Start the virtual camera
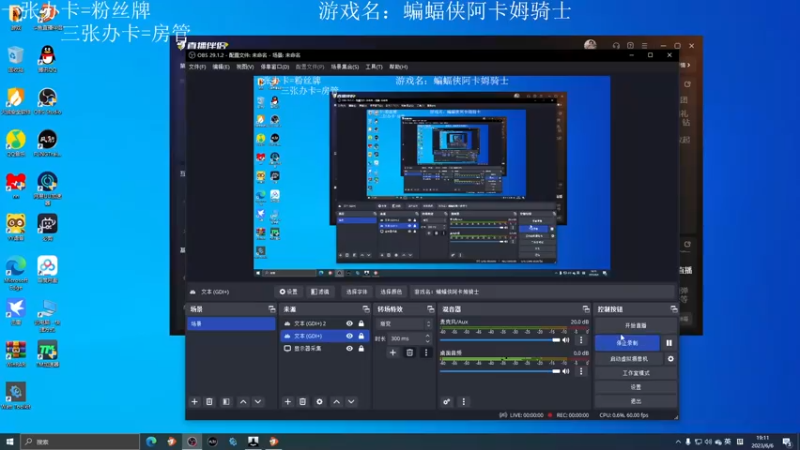Screen dimensions: 800x450 [x=629, y=359]
